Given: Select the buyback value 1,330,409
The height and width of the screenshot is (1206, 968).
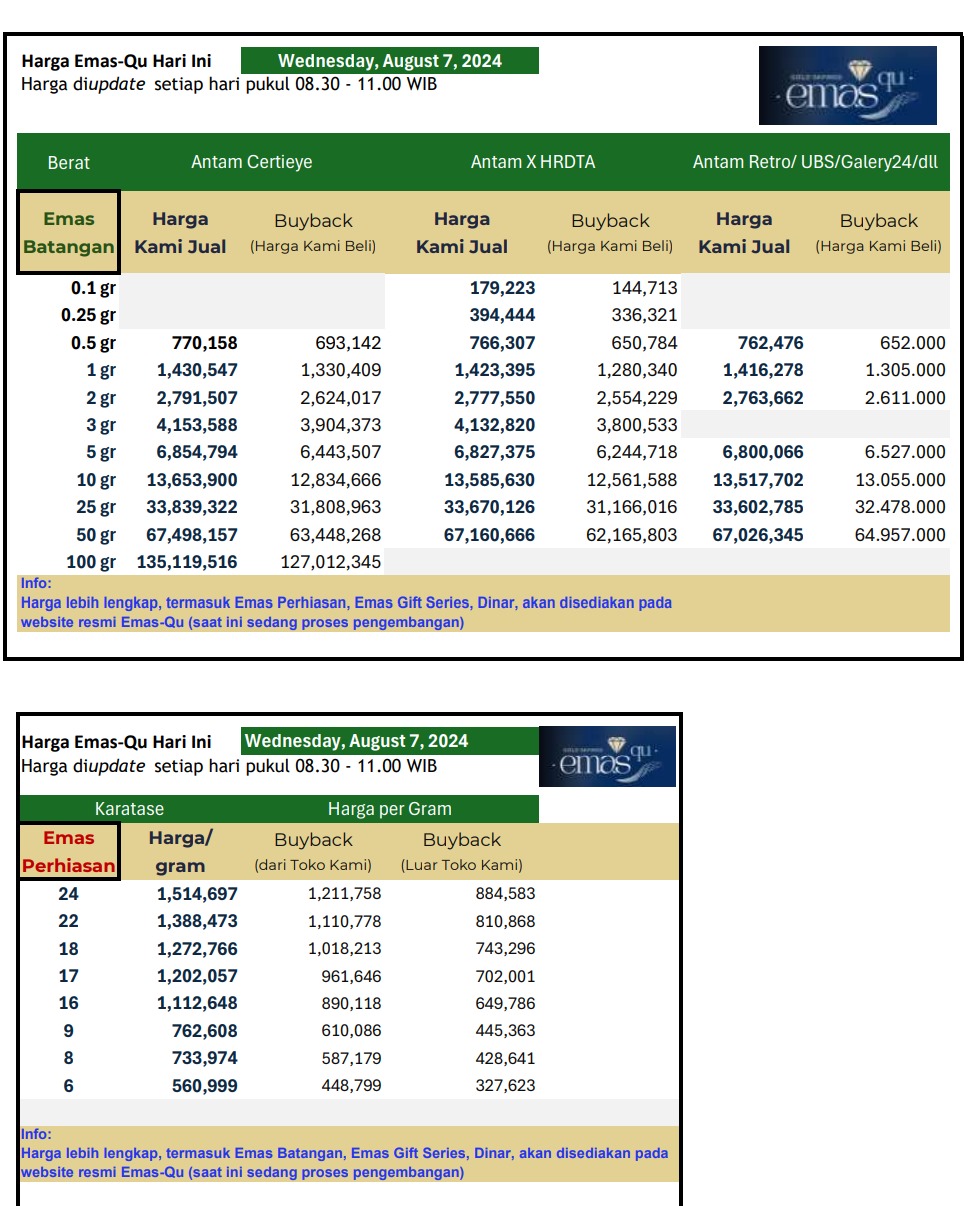Looking at the screenshot, I should [341, 370].
